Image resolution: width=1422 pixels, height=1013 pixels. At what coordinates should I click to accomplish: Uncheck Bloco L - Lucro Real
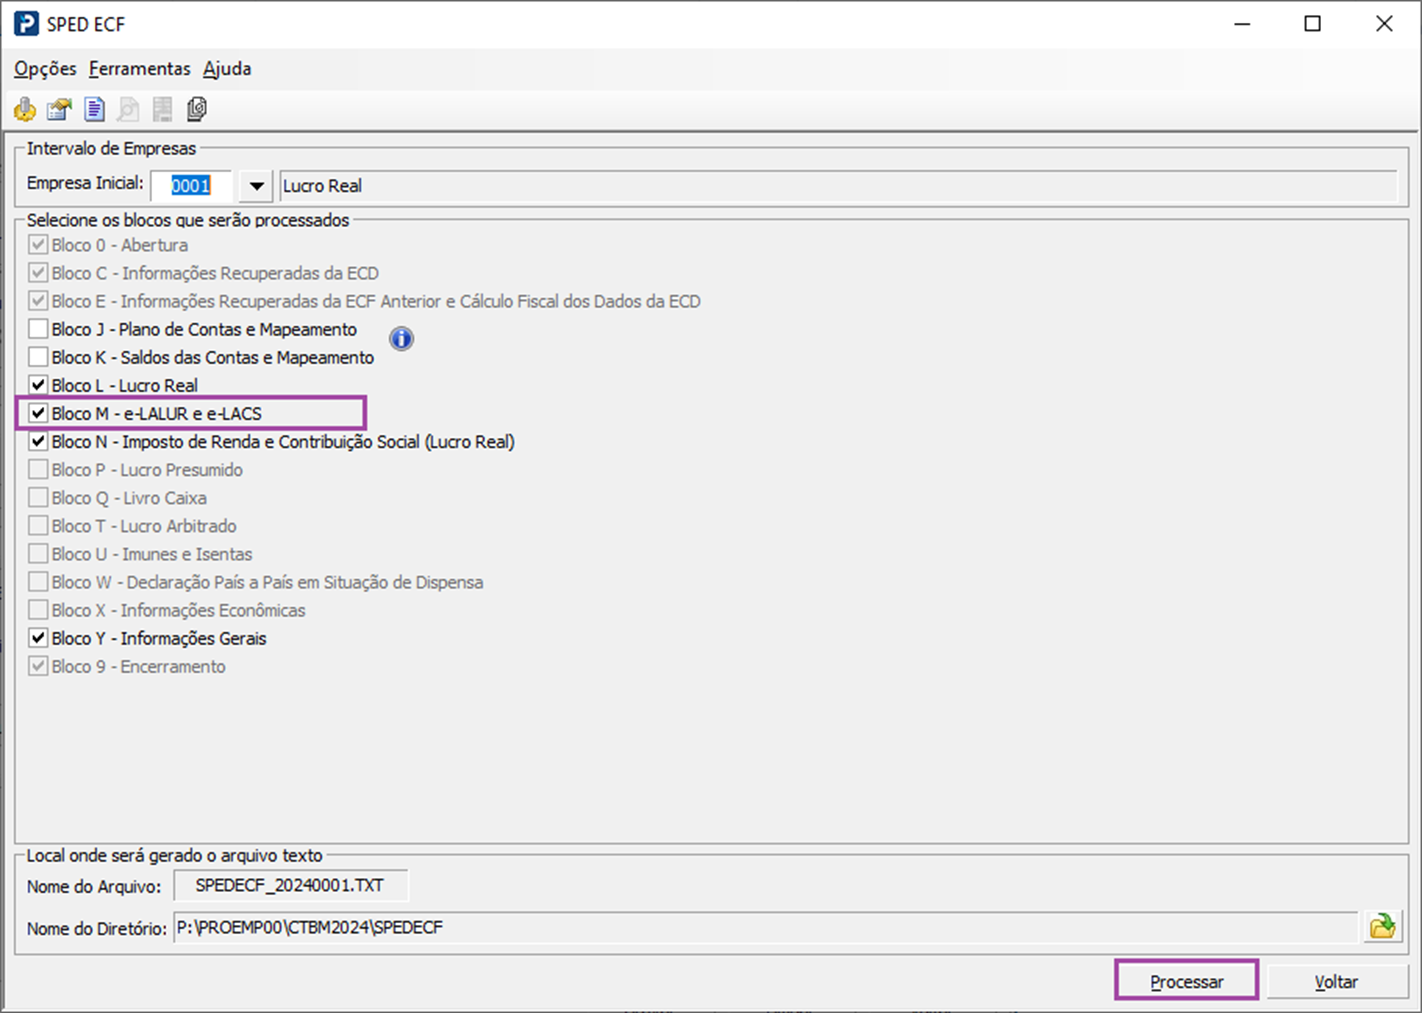tap(38, 385)
